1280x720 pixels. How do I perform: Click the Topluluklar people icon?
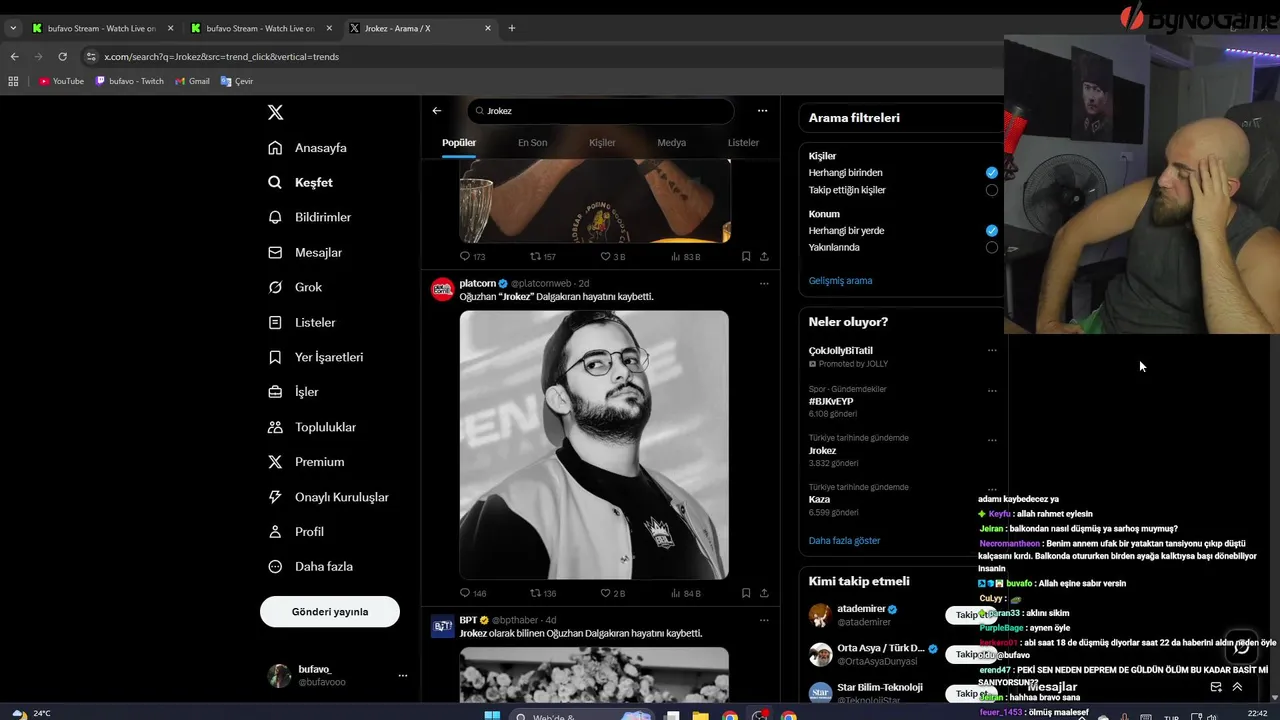coord(275,427)
